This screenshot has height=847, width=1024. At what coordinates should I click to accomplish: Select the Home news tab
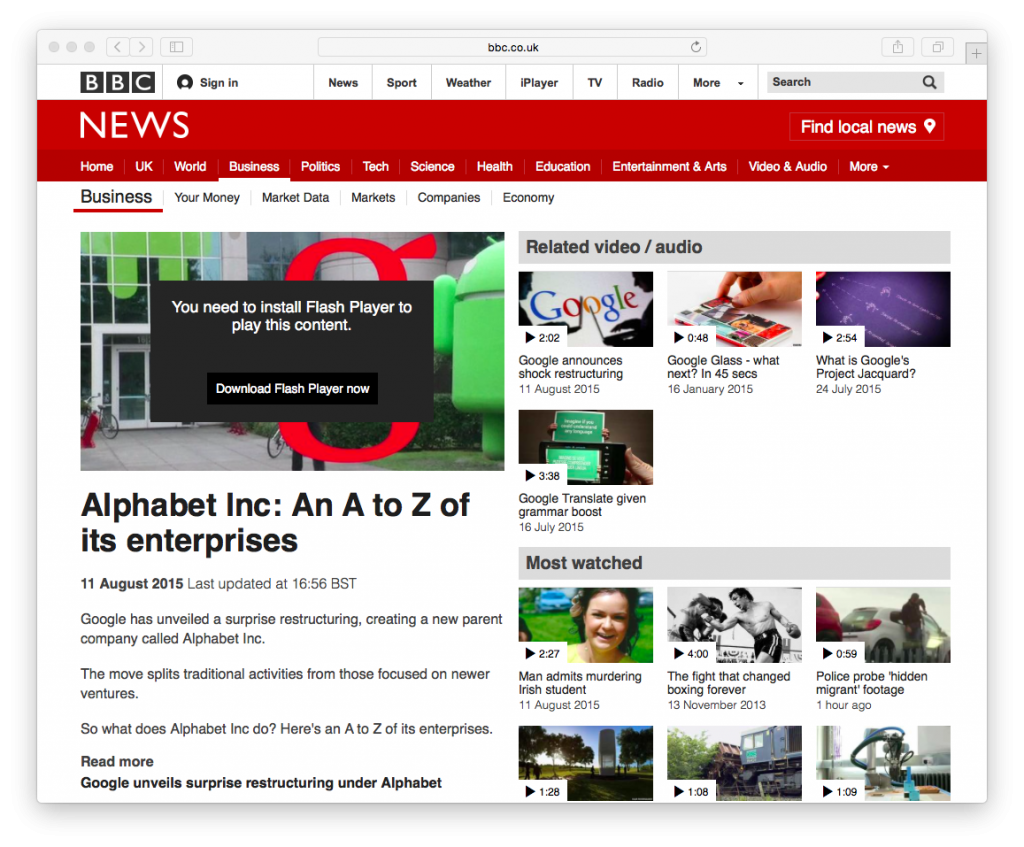97,167
